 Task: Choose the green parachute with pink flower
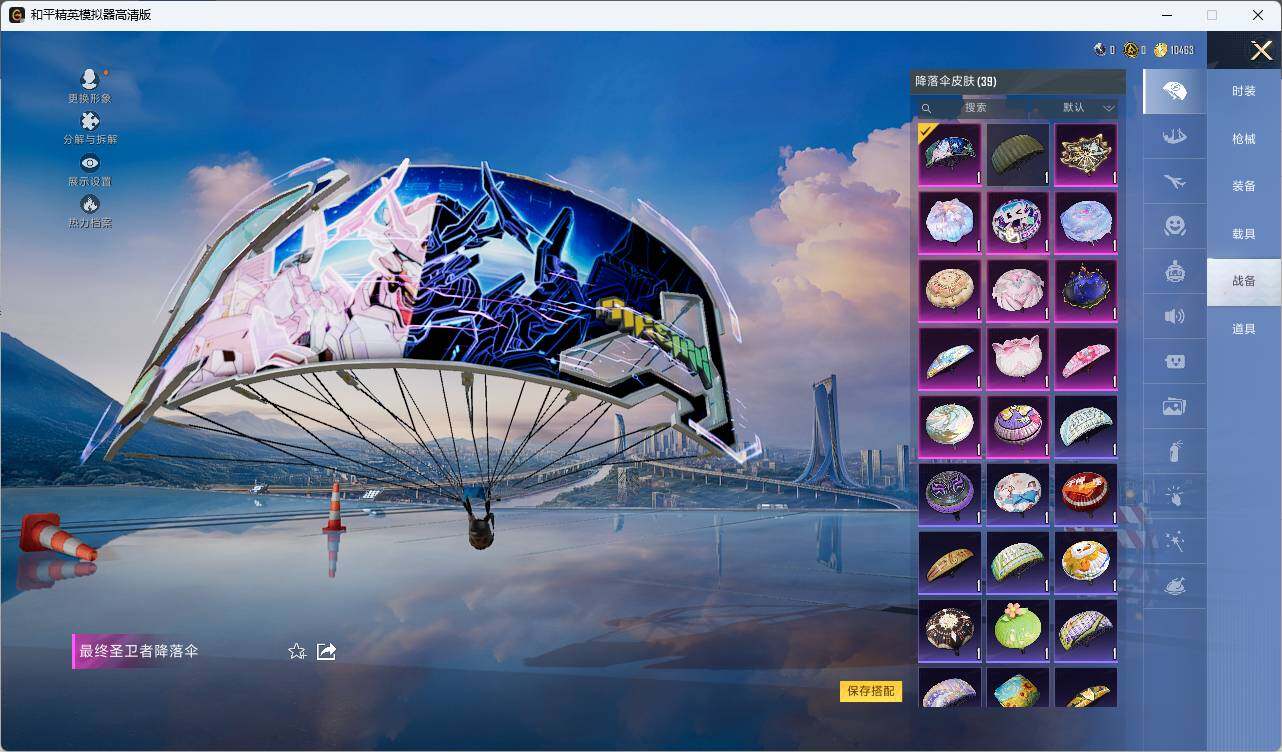[1018, 630]
